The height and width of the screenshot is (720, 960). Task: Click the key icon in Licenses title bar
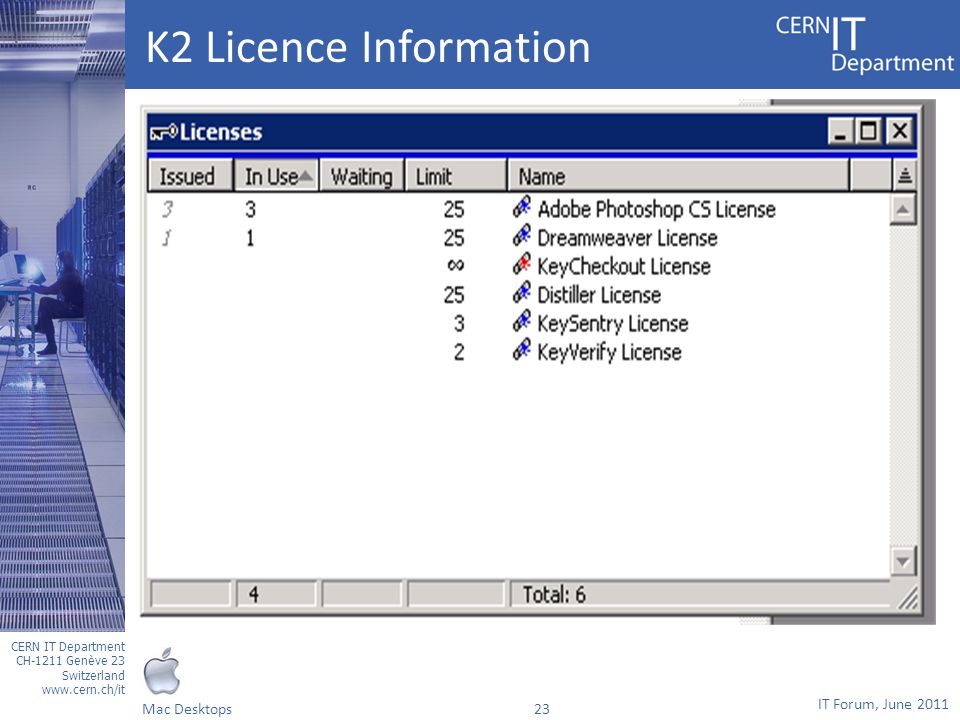(x=163, y=132)
